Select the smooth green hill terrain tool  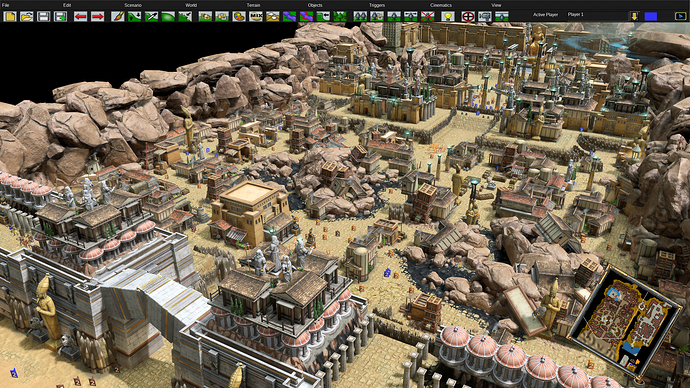(168, 17)
